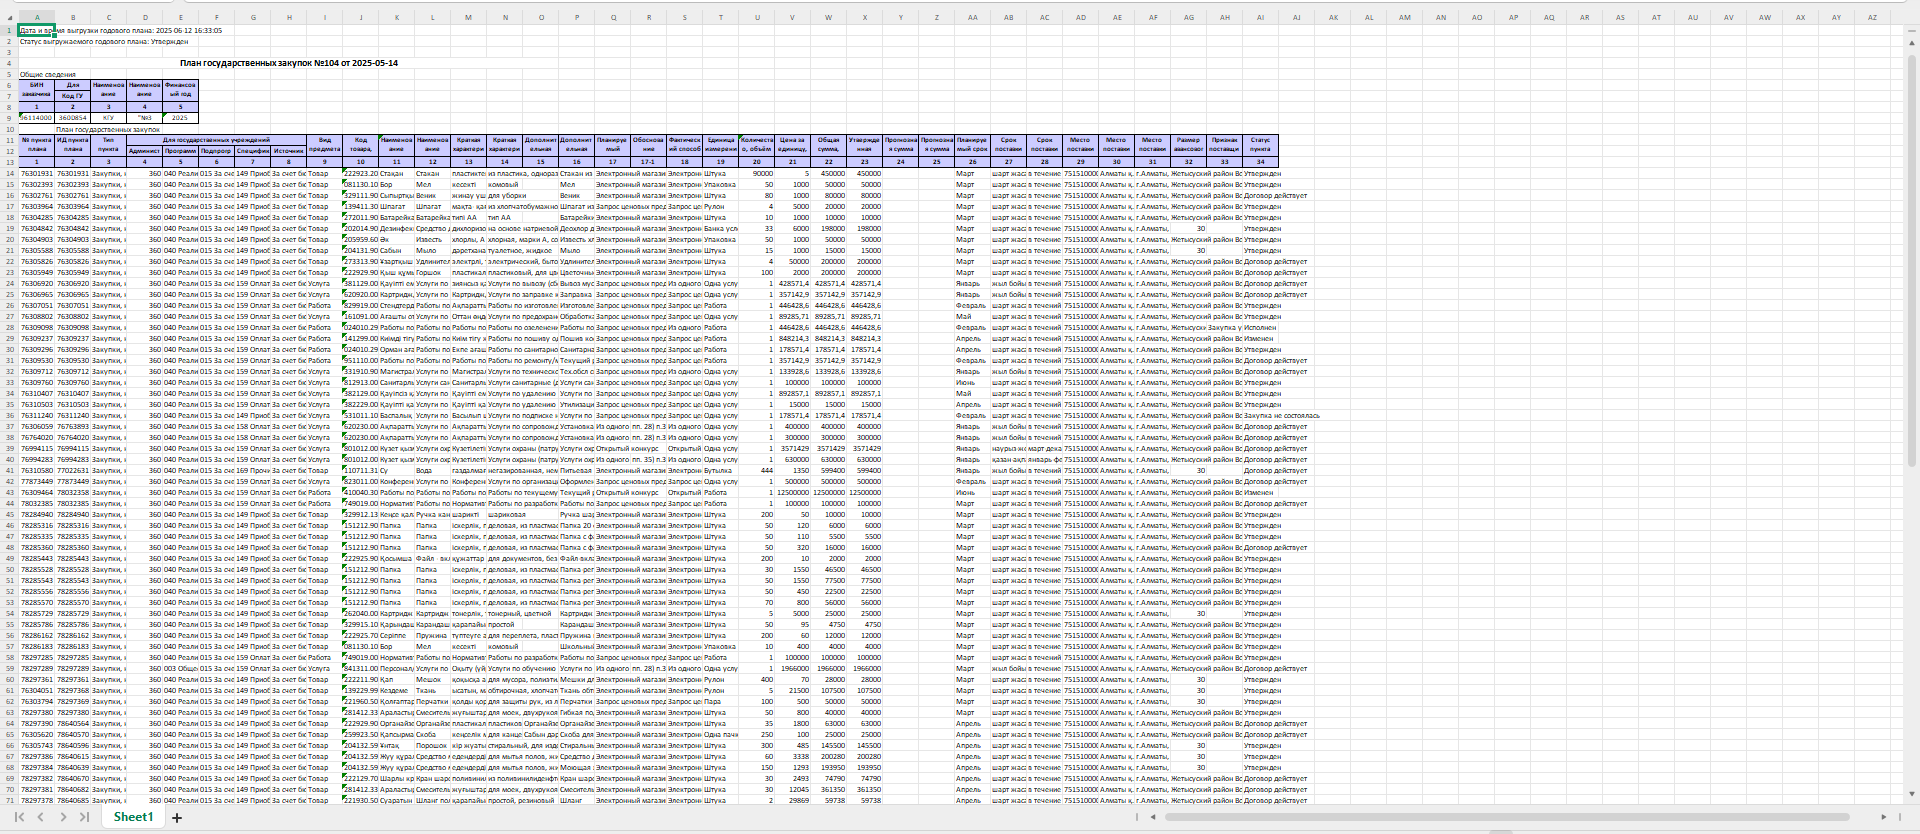Viewport: 1920px width, 834px height.
Task: Click the Select All corner triangle
Action: (x=9, y=17)
